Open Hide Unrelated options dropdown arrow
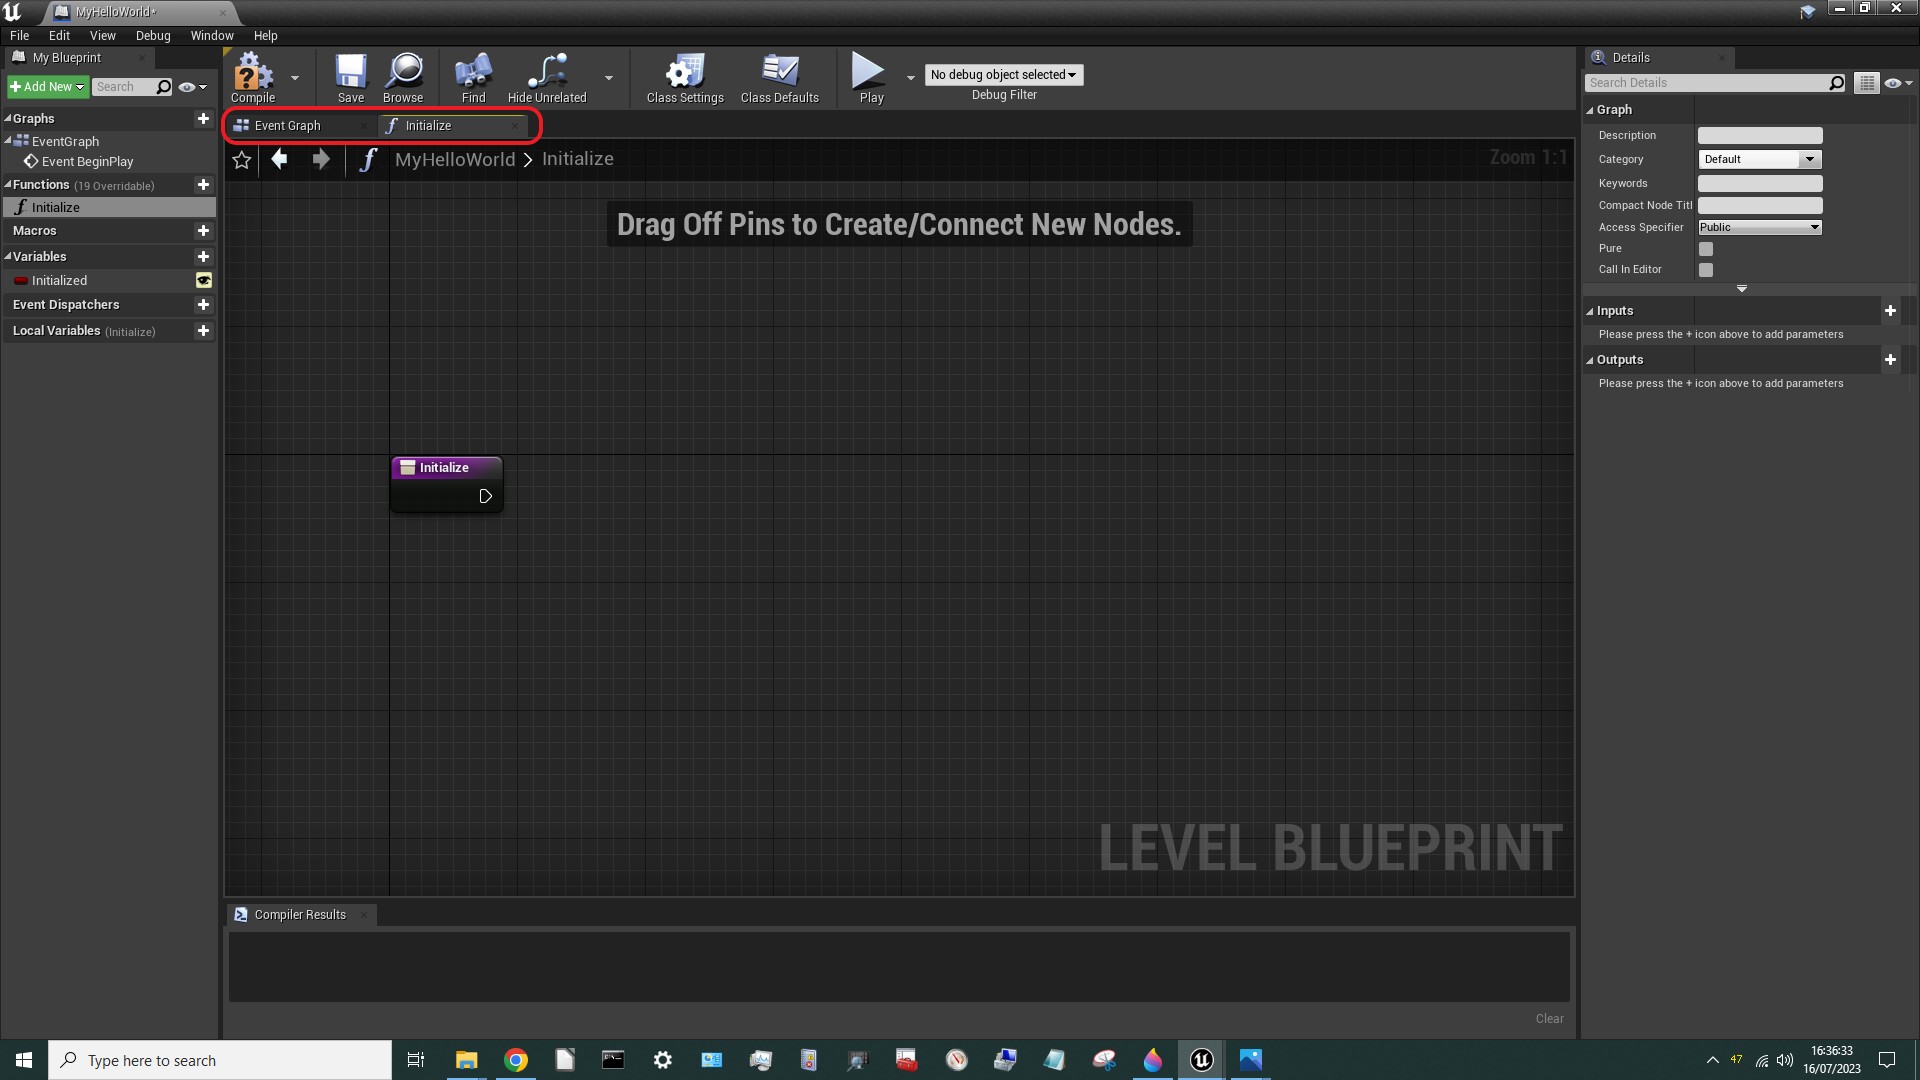The width and height of the screenshot is (1920, 1080). pos(609,78)
